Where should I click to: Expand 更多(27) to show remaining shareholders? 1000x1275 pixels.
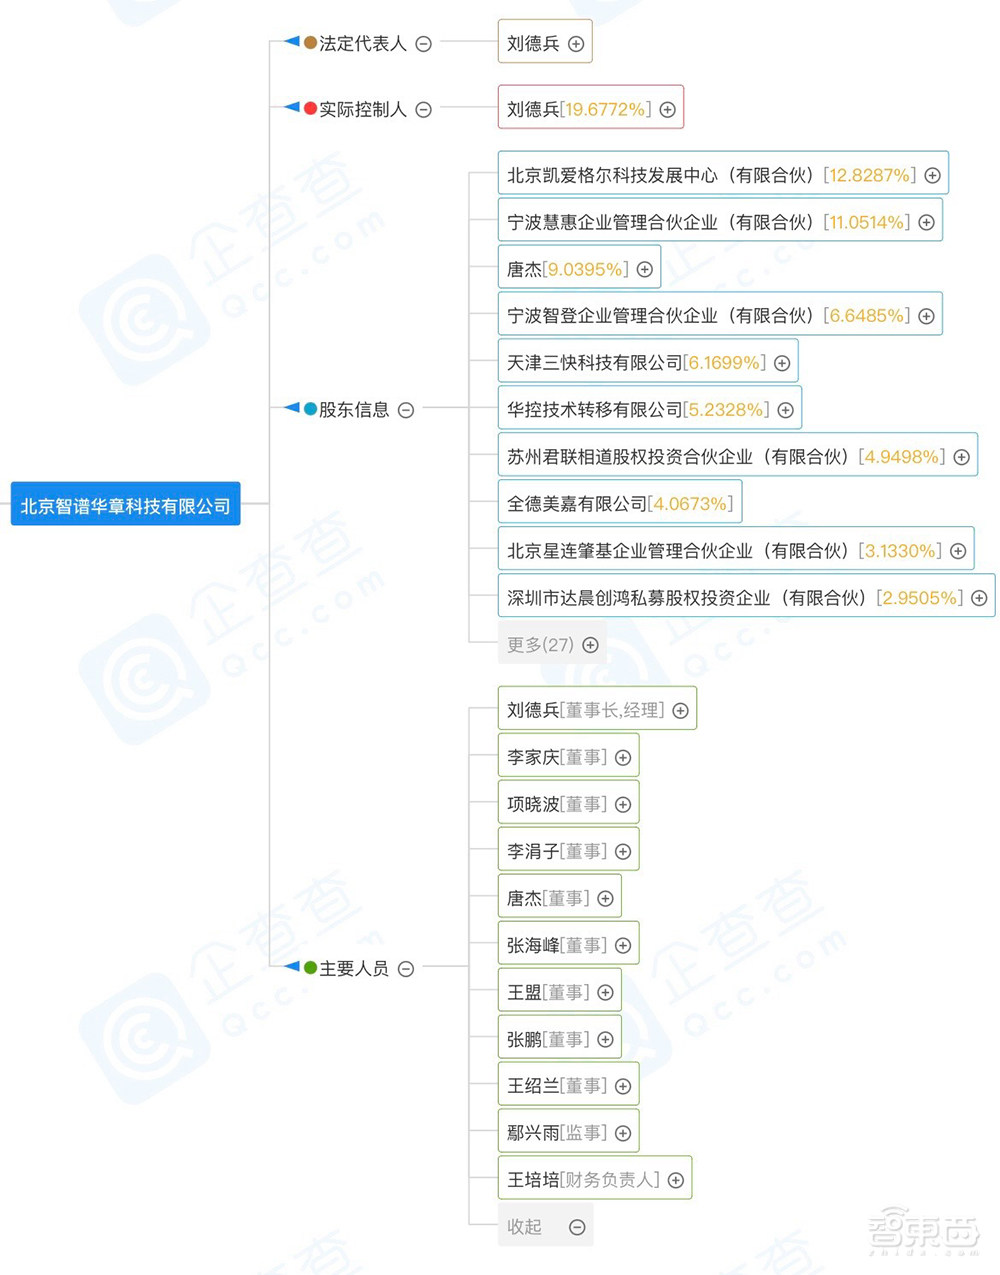tap(590, 644)
